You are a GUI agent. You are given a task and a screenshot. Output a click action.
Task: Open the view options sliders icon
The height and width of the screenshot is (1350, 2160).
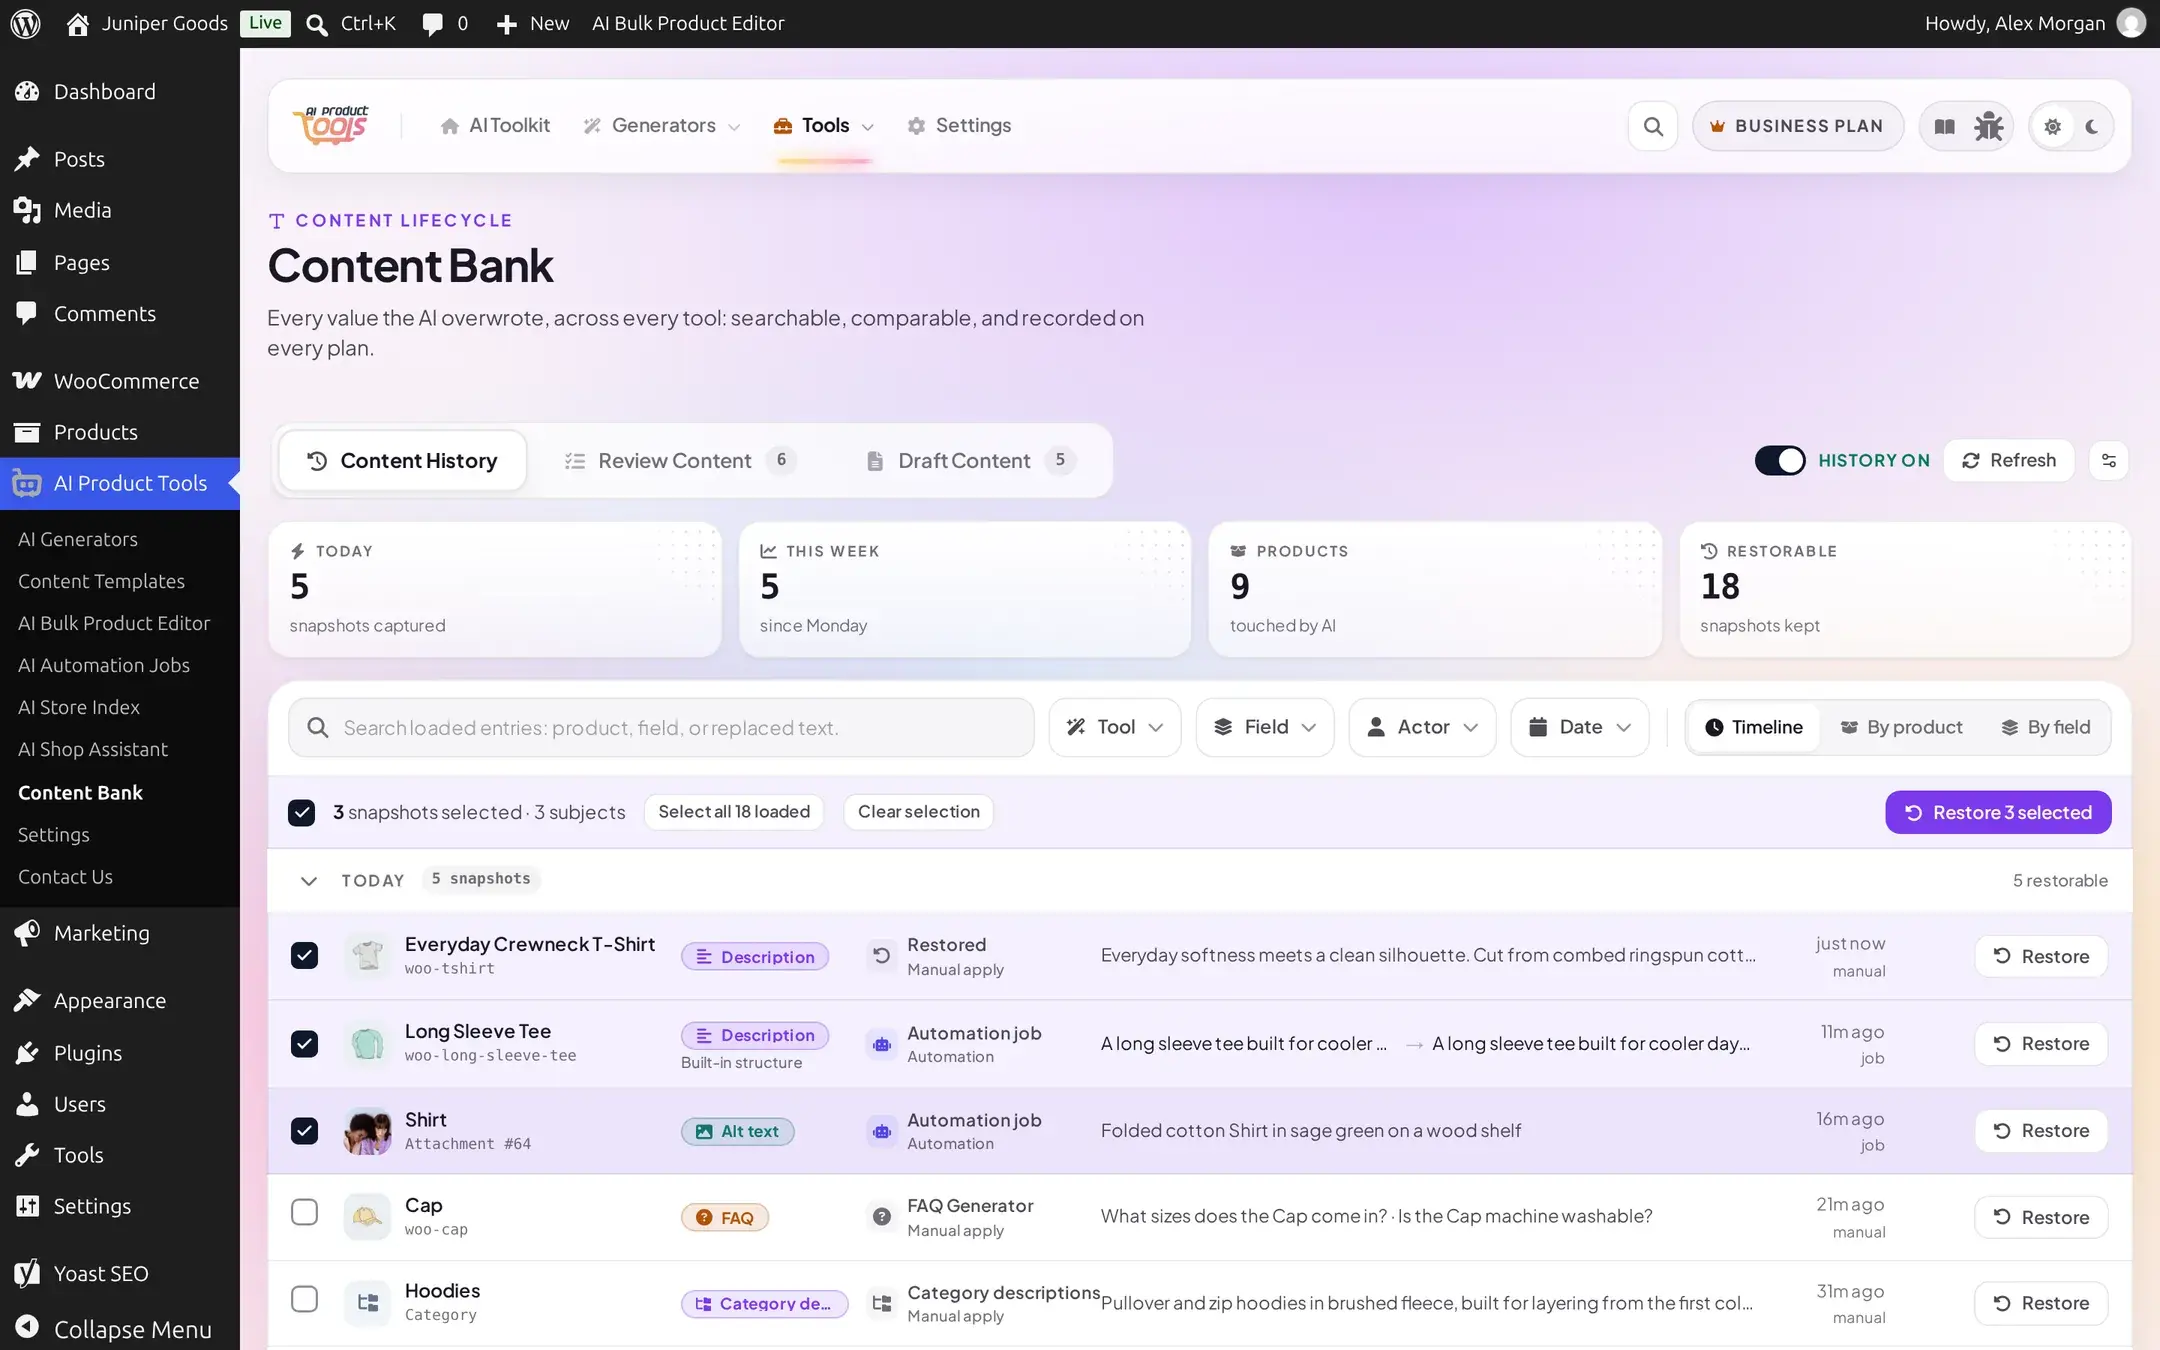pos(2108,461)
